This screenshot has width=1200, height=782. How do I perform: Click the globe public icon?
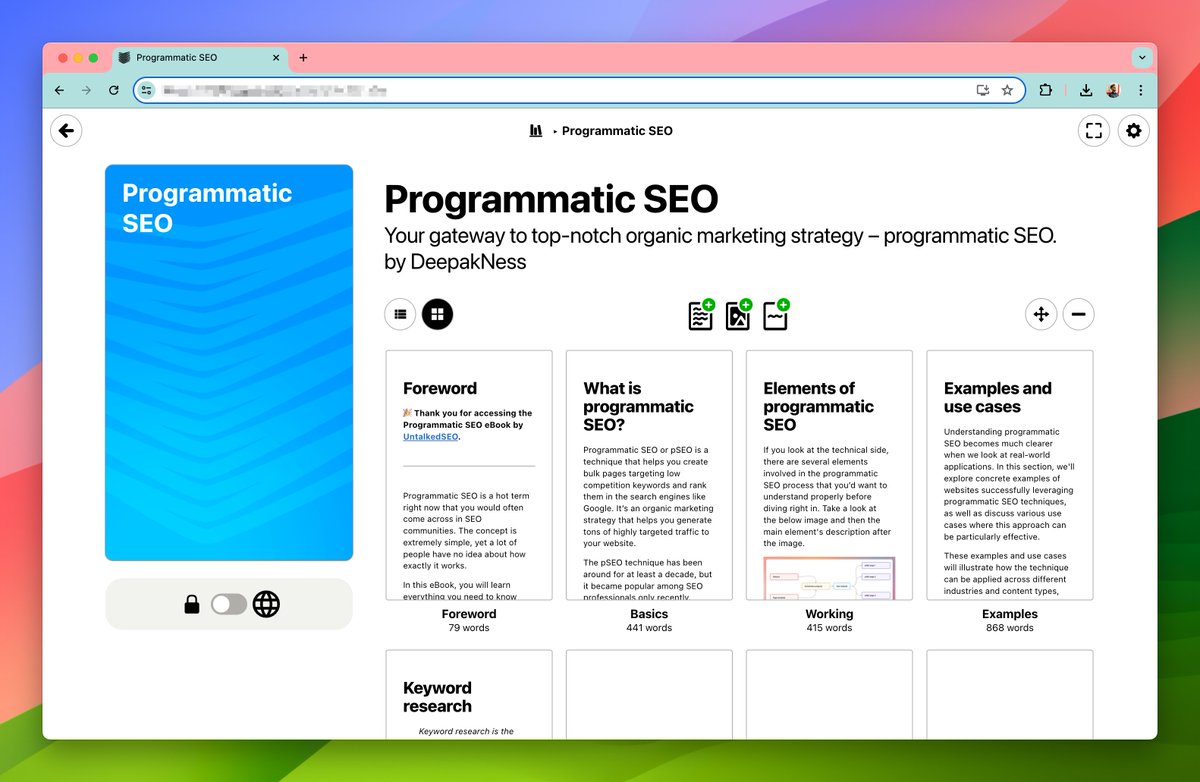click(x=266, y=604)
